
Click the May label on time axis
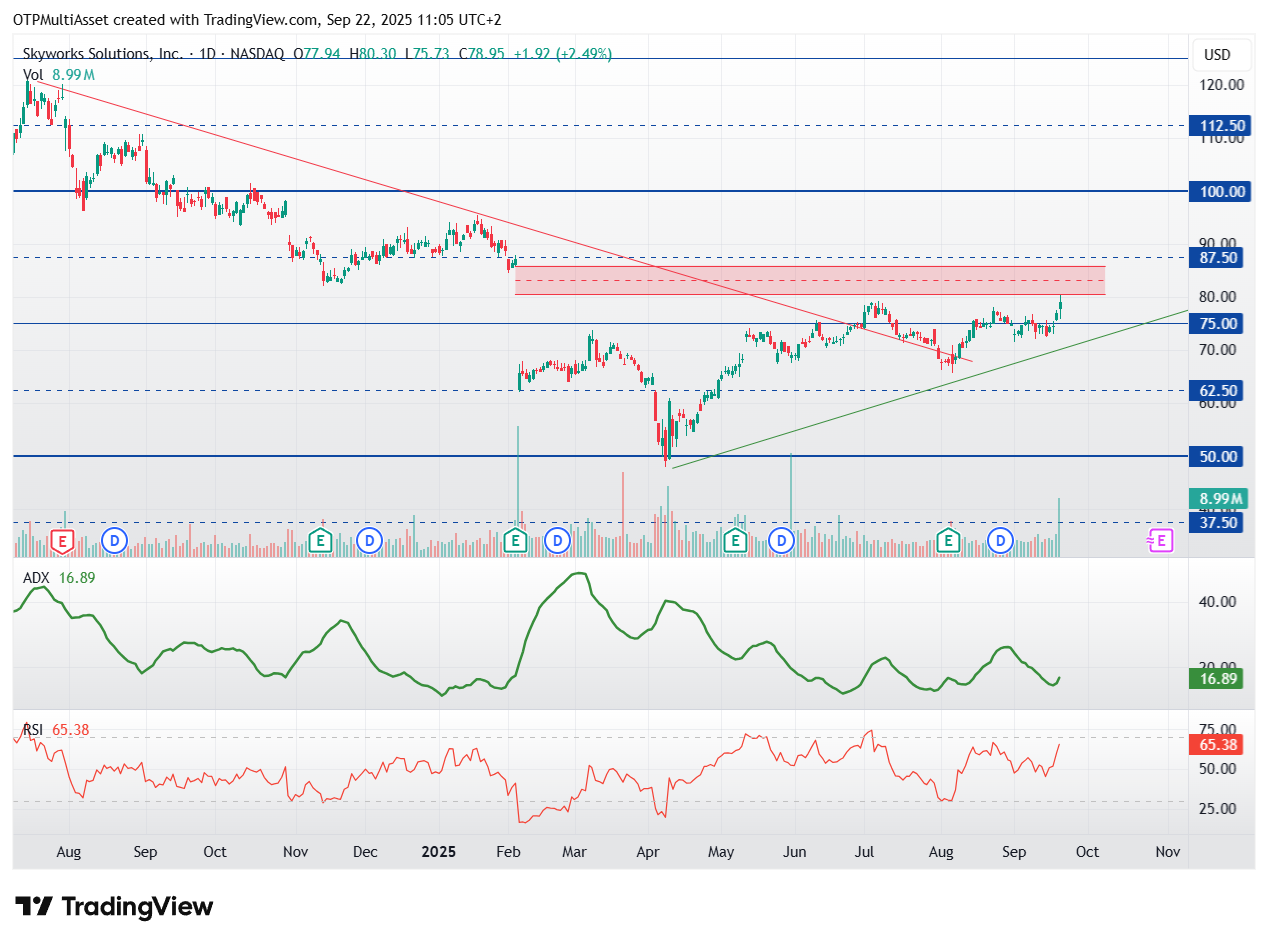coord(720,852)
